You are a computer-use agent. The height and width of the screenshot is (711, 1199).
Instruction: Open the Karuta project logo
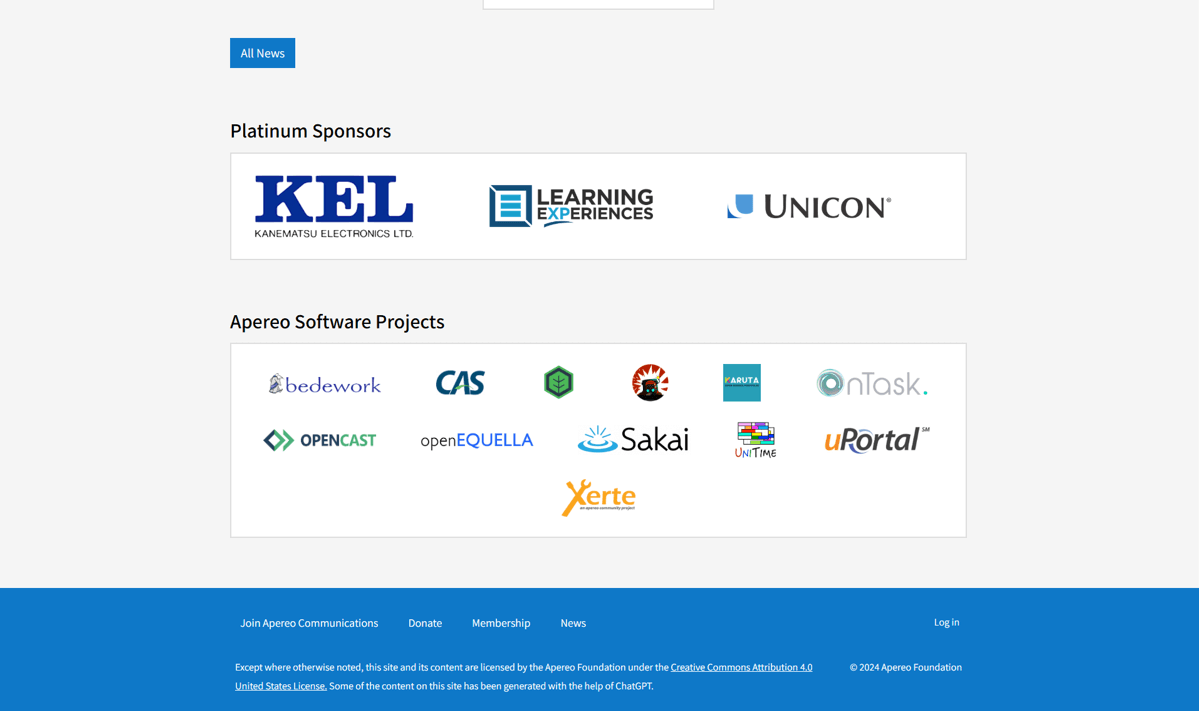741,382
